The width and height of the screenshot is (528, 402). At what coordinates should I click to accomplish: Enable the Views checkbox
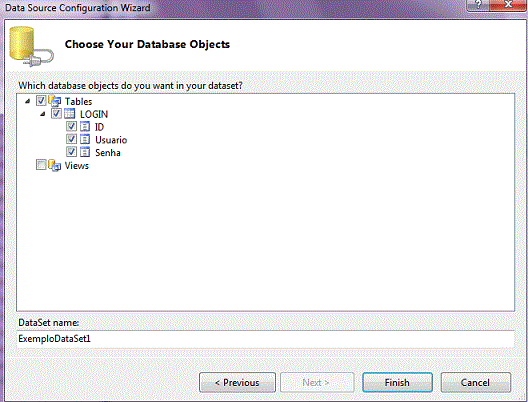pos(41,165)
